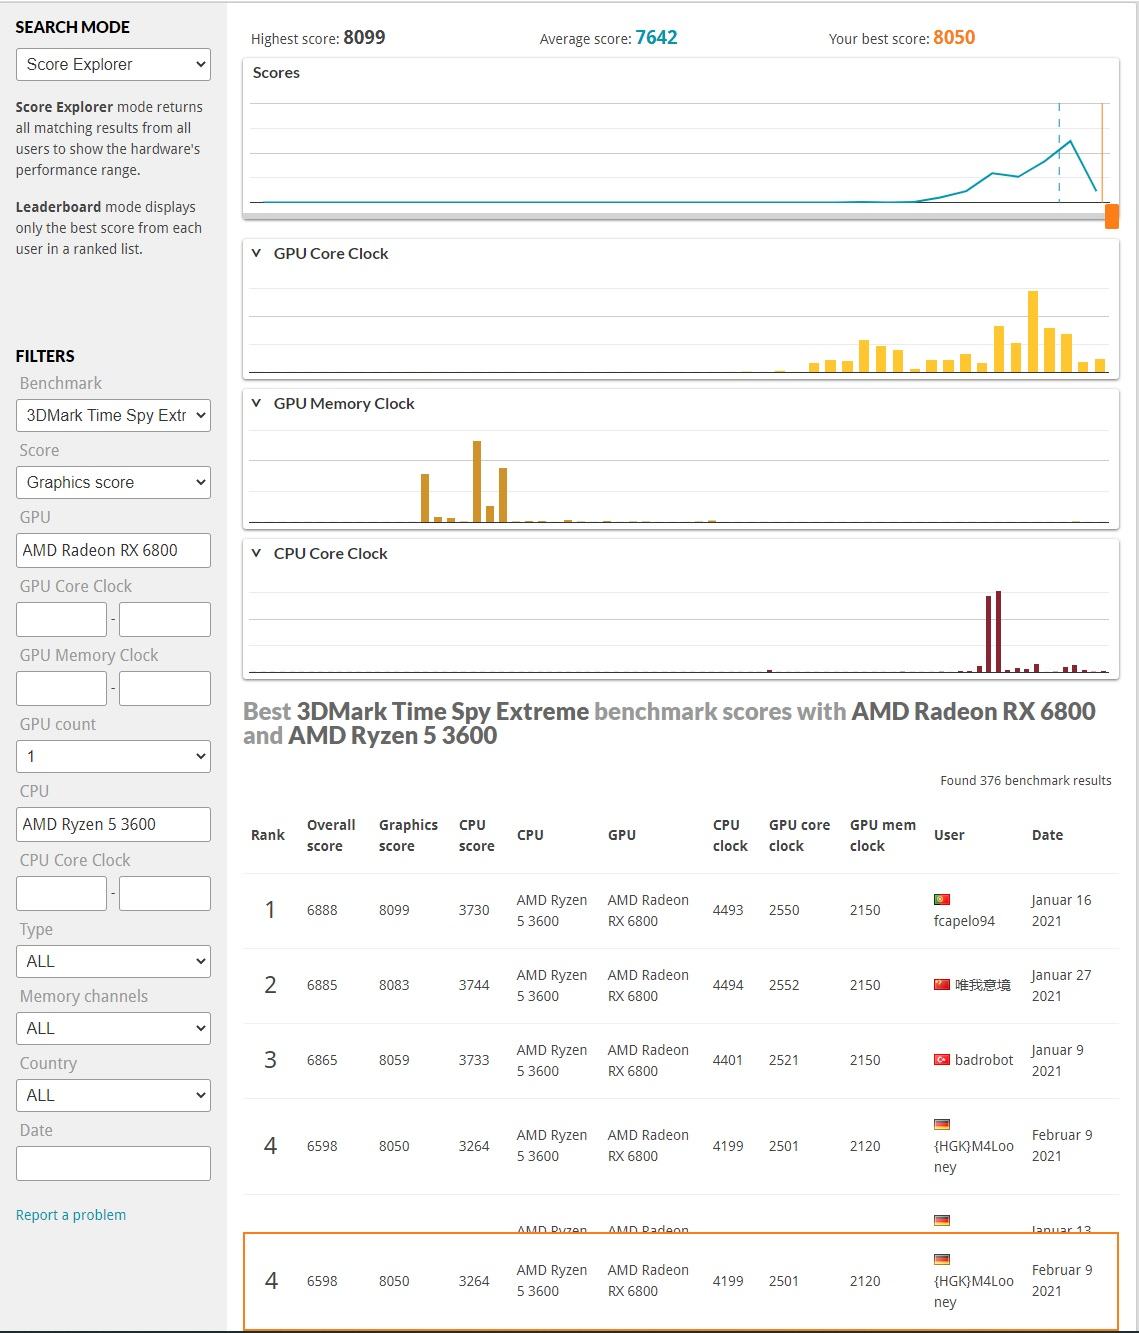Click the tallest bar in GPU Memory Clock chart
Screen dimensions: 1139x1333
[477, 481]
